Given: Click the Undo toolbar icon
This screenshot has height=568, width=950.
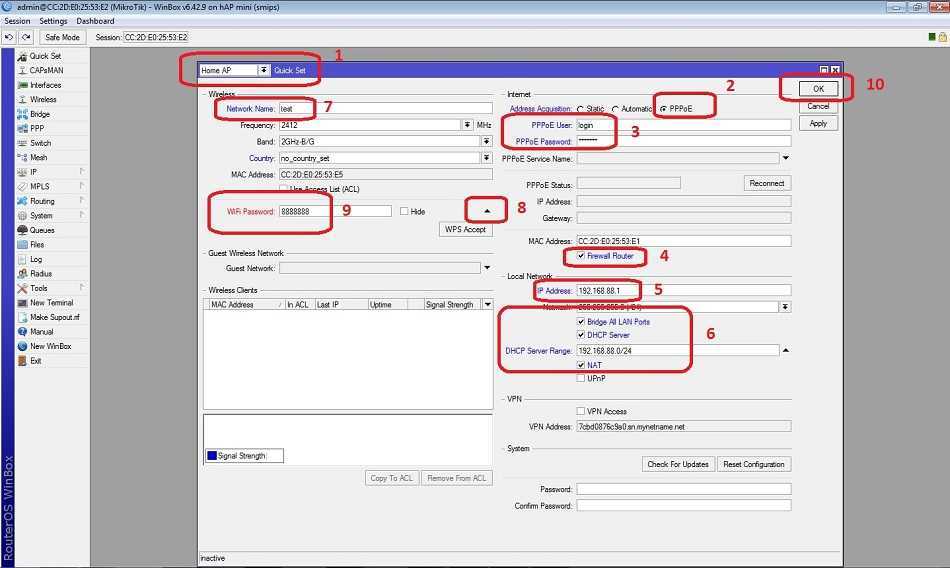Looking at the screenshot, I should click(9, 37).
